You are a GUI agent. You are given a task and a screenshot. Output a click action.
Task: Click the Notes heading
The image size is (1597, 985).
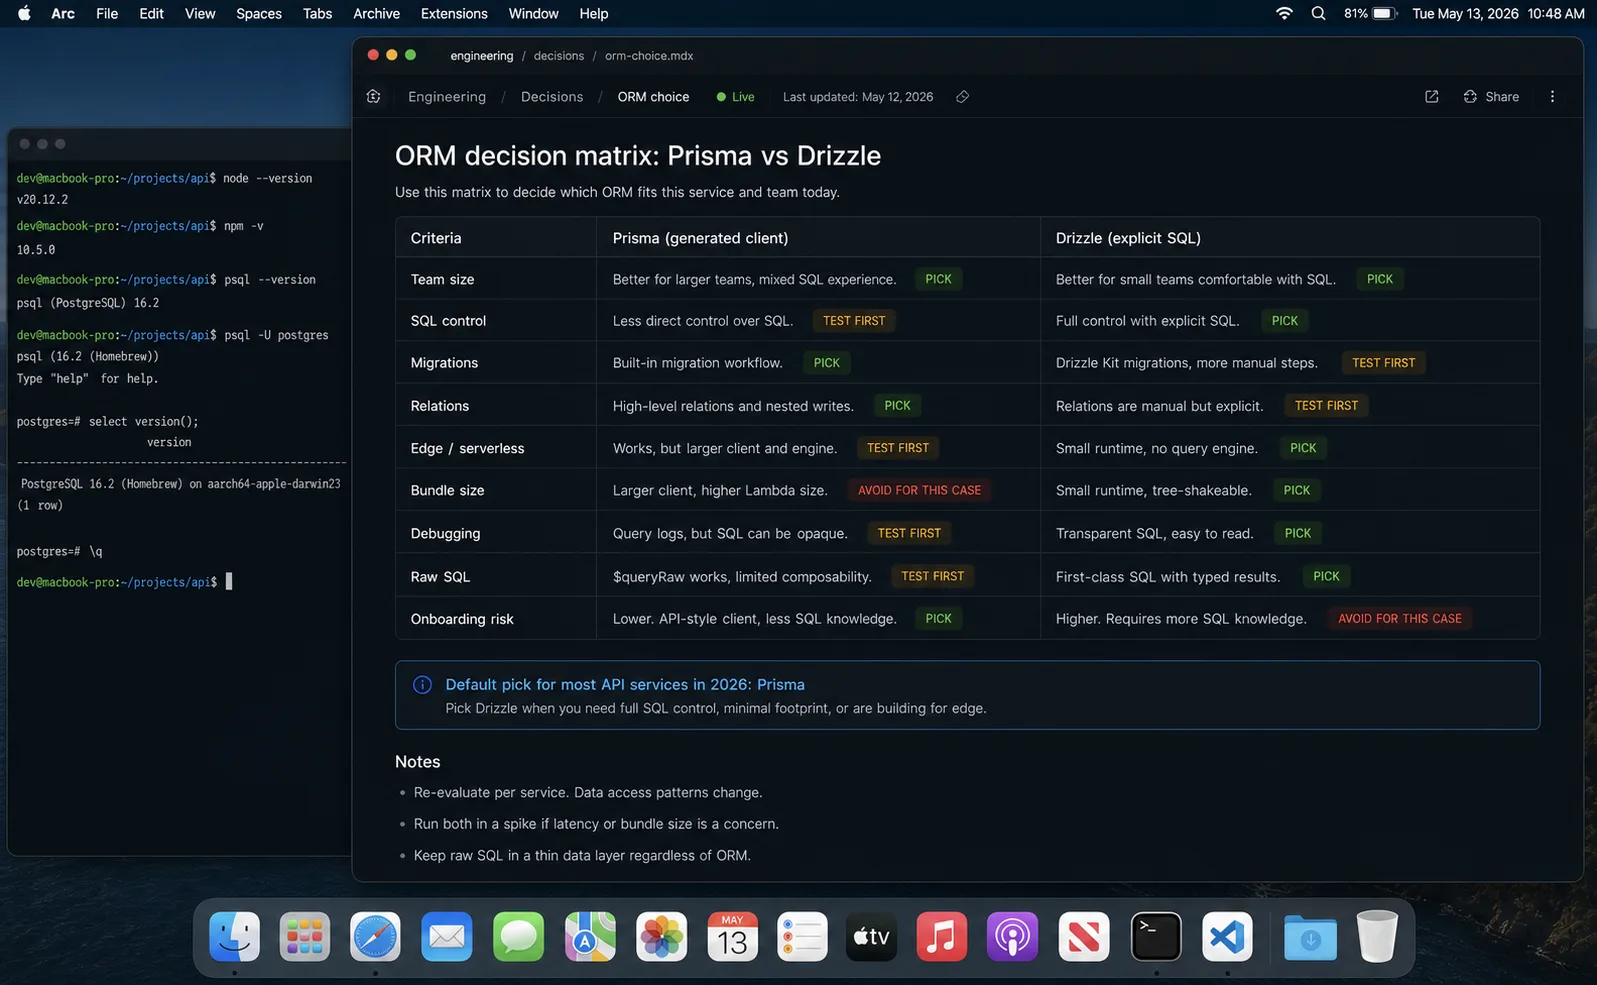(x=418, y=762)
